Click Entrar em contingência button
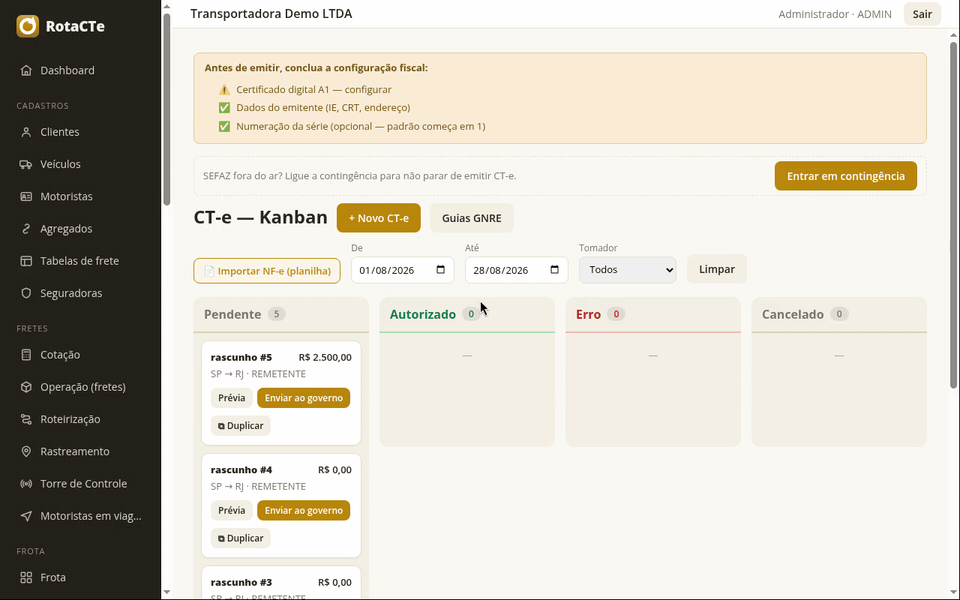The image size is (960, 600). pos(846,176)
